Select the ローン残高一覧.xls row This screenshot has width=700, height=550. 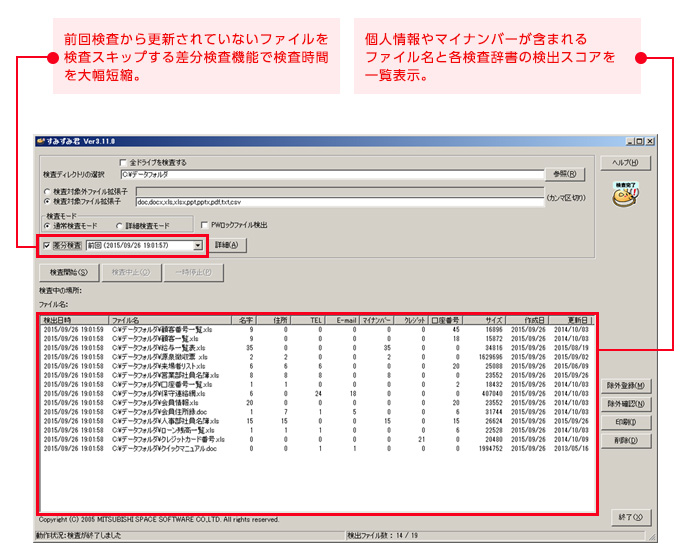316,430
